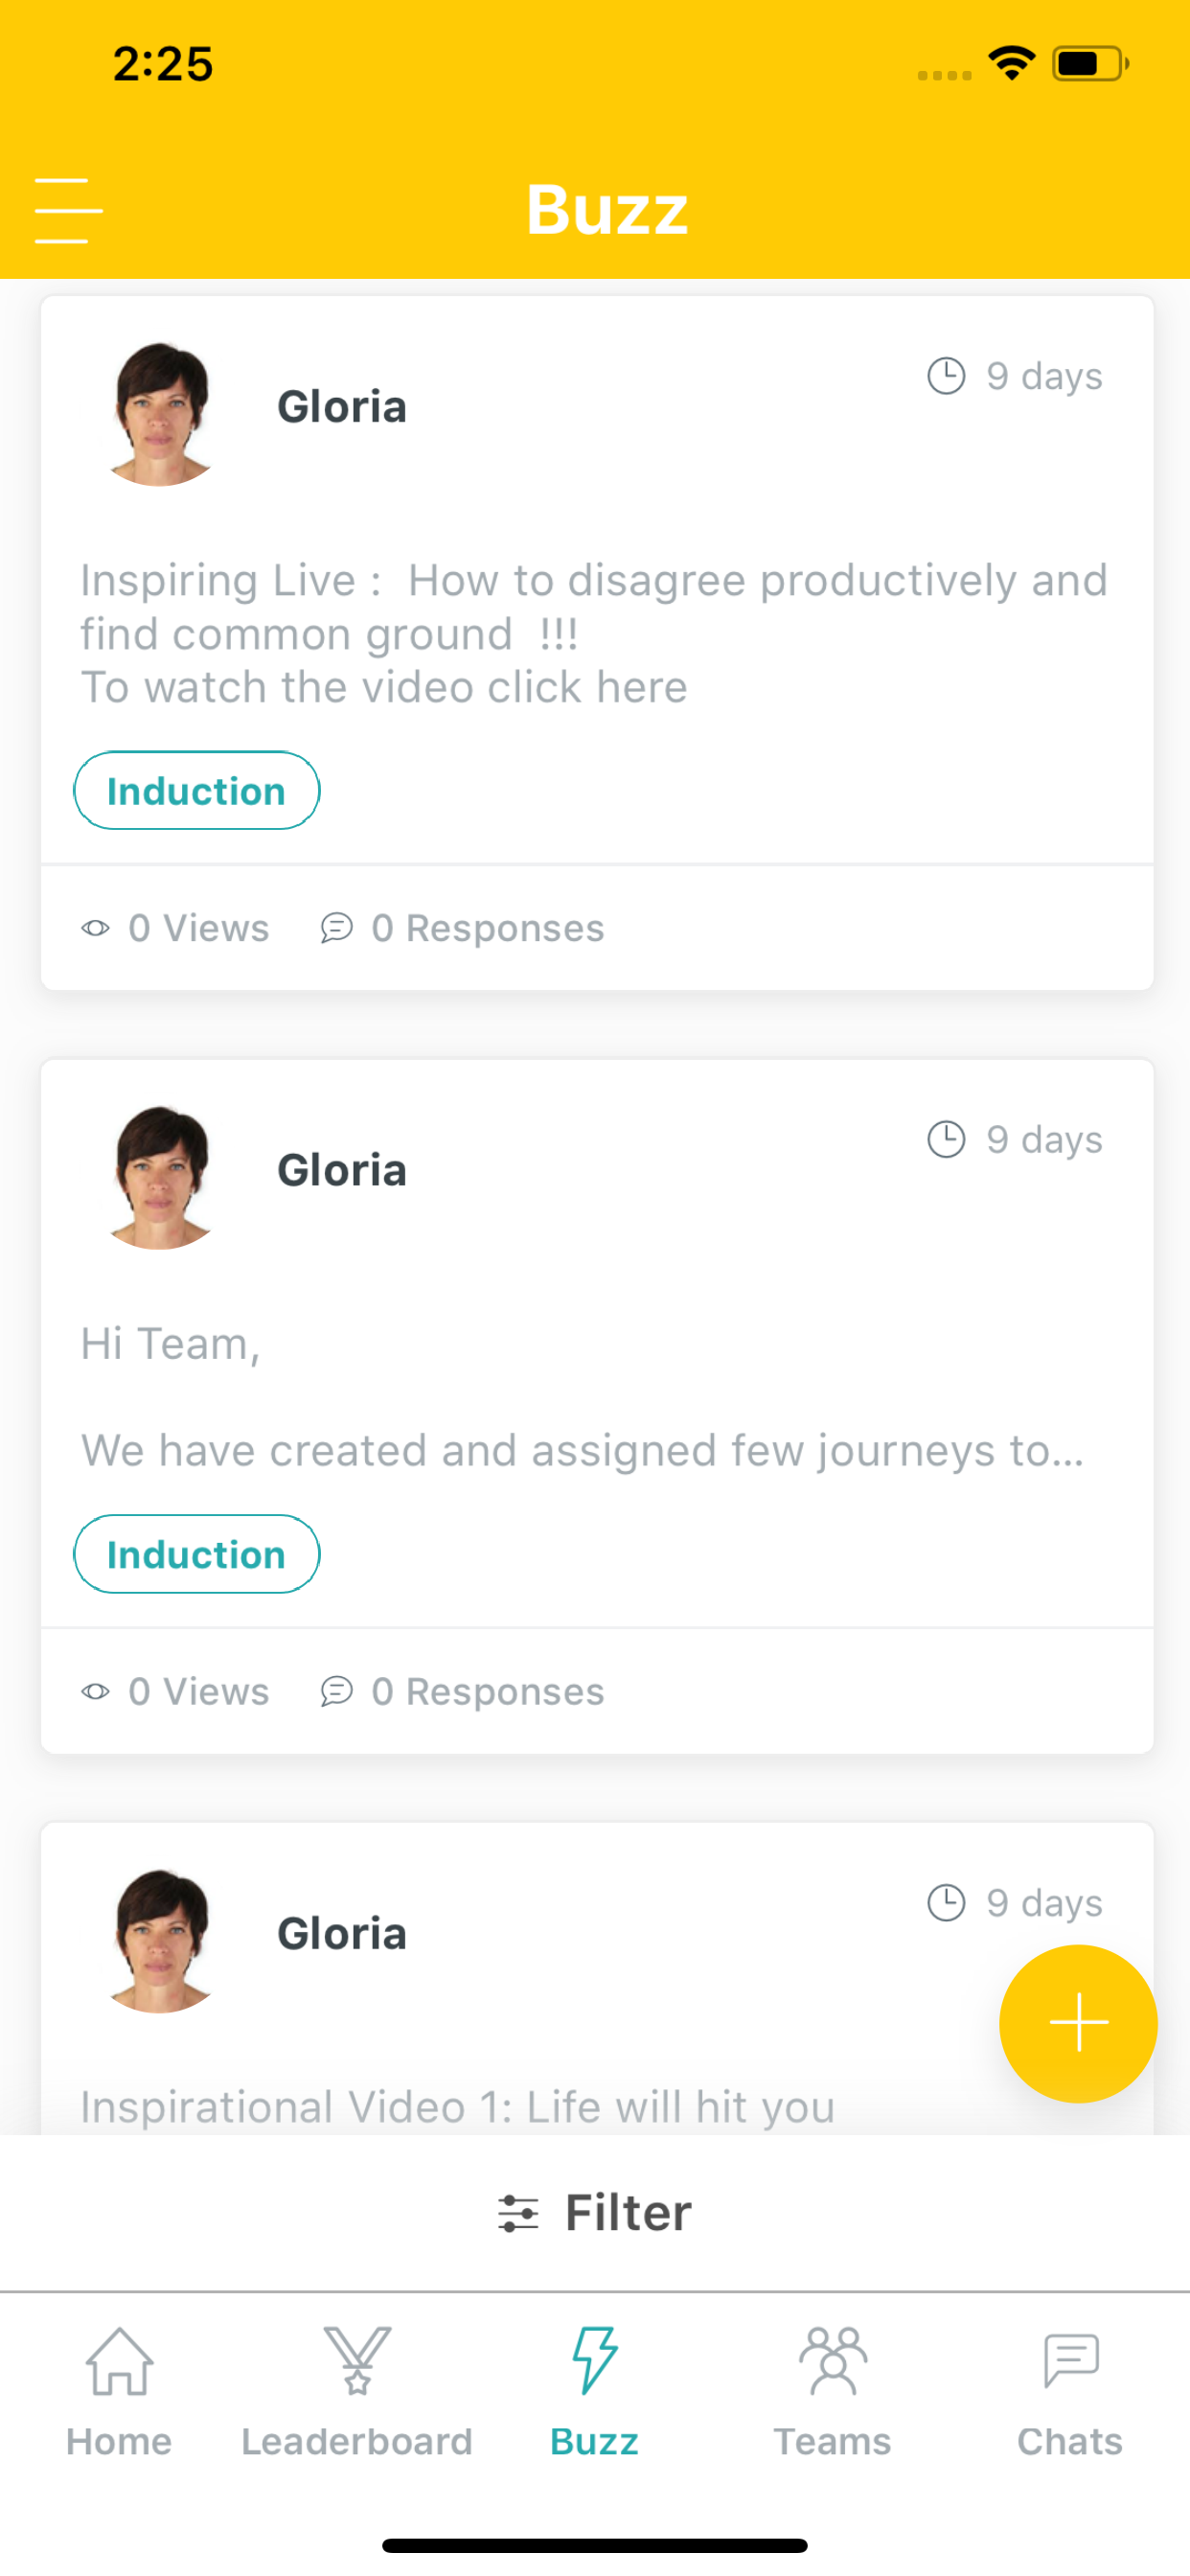Tap the eye views icon on second post
Image resolution: width=1190 pixels, height=2576 pixels.
(x=95, y=1691)
